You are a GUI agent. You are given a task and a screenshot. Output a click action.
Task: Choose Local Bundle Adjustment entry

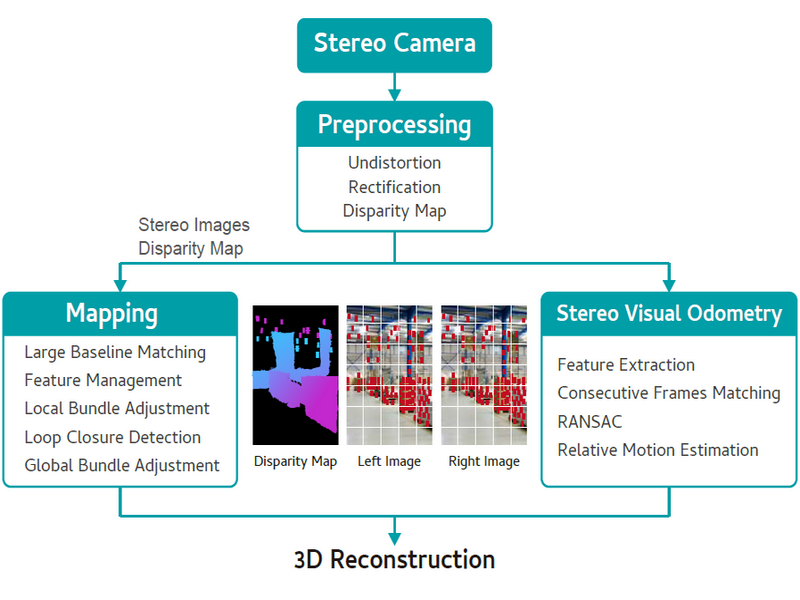pyautogui.click(x=117, y=408)
